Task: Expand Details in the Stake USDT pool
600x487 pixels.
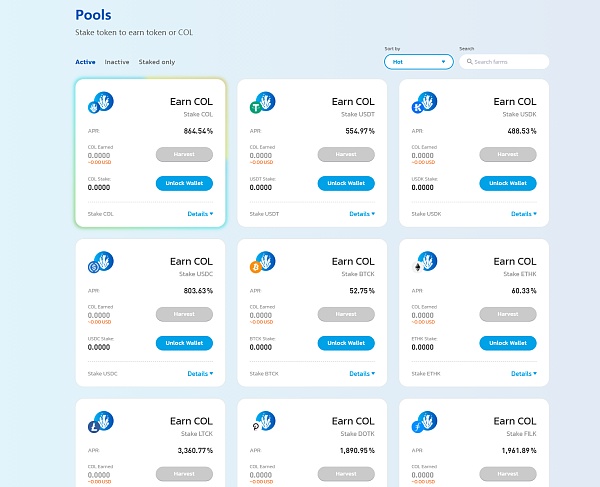Action: click(362, 214)
